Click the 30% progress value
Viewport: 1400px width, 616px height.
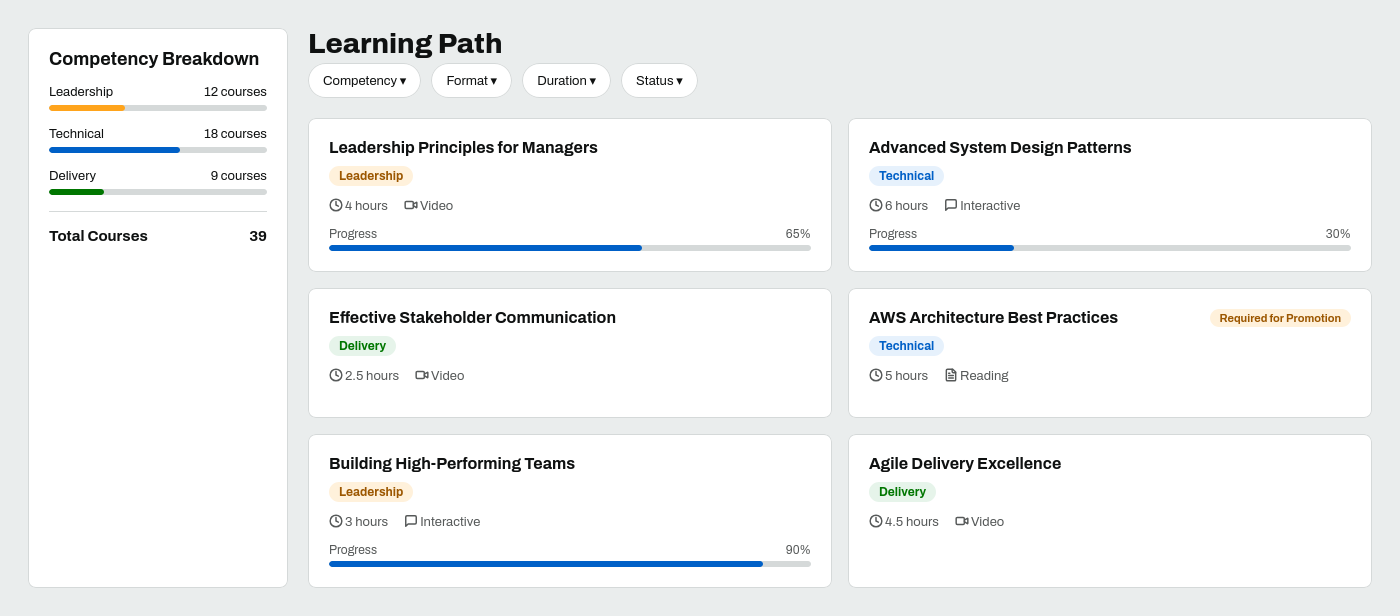tap(1338, 234)
